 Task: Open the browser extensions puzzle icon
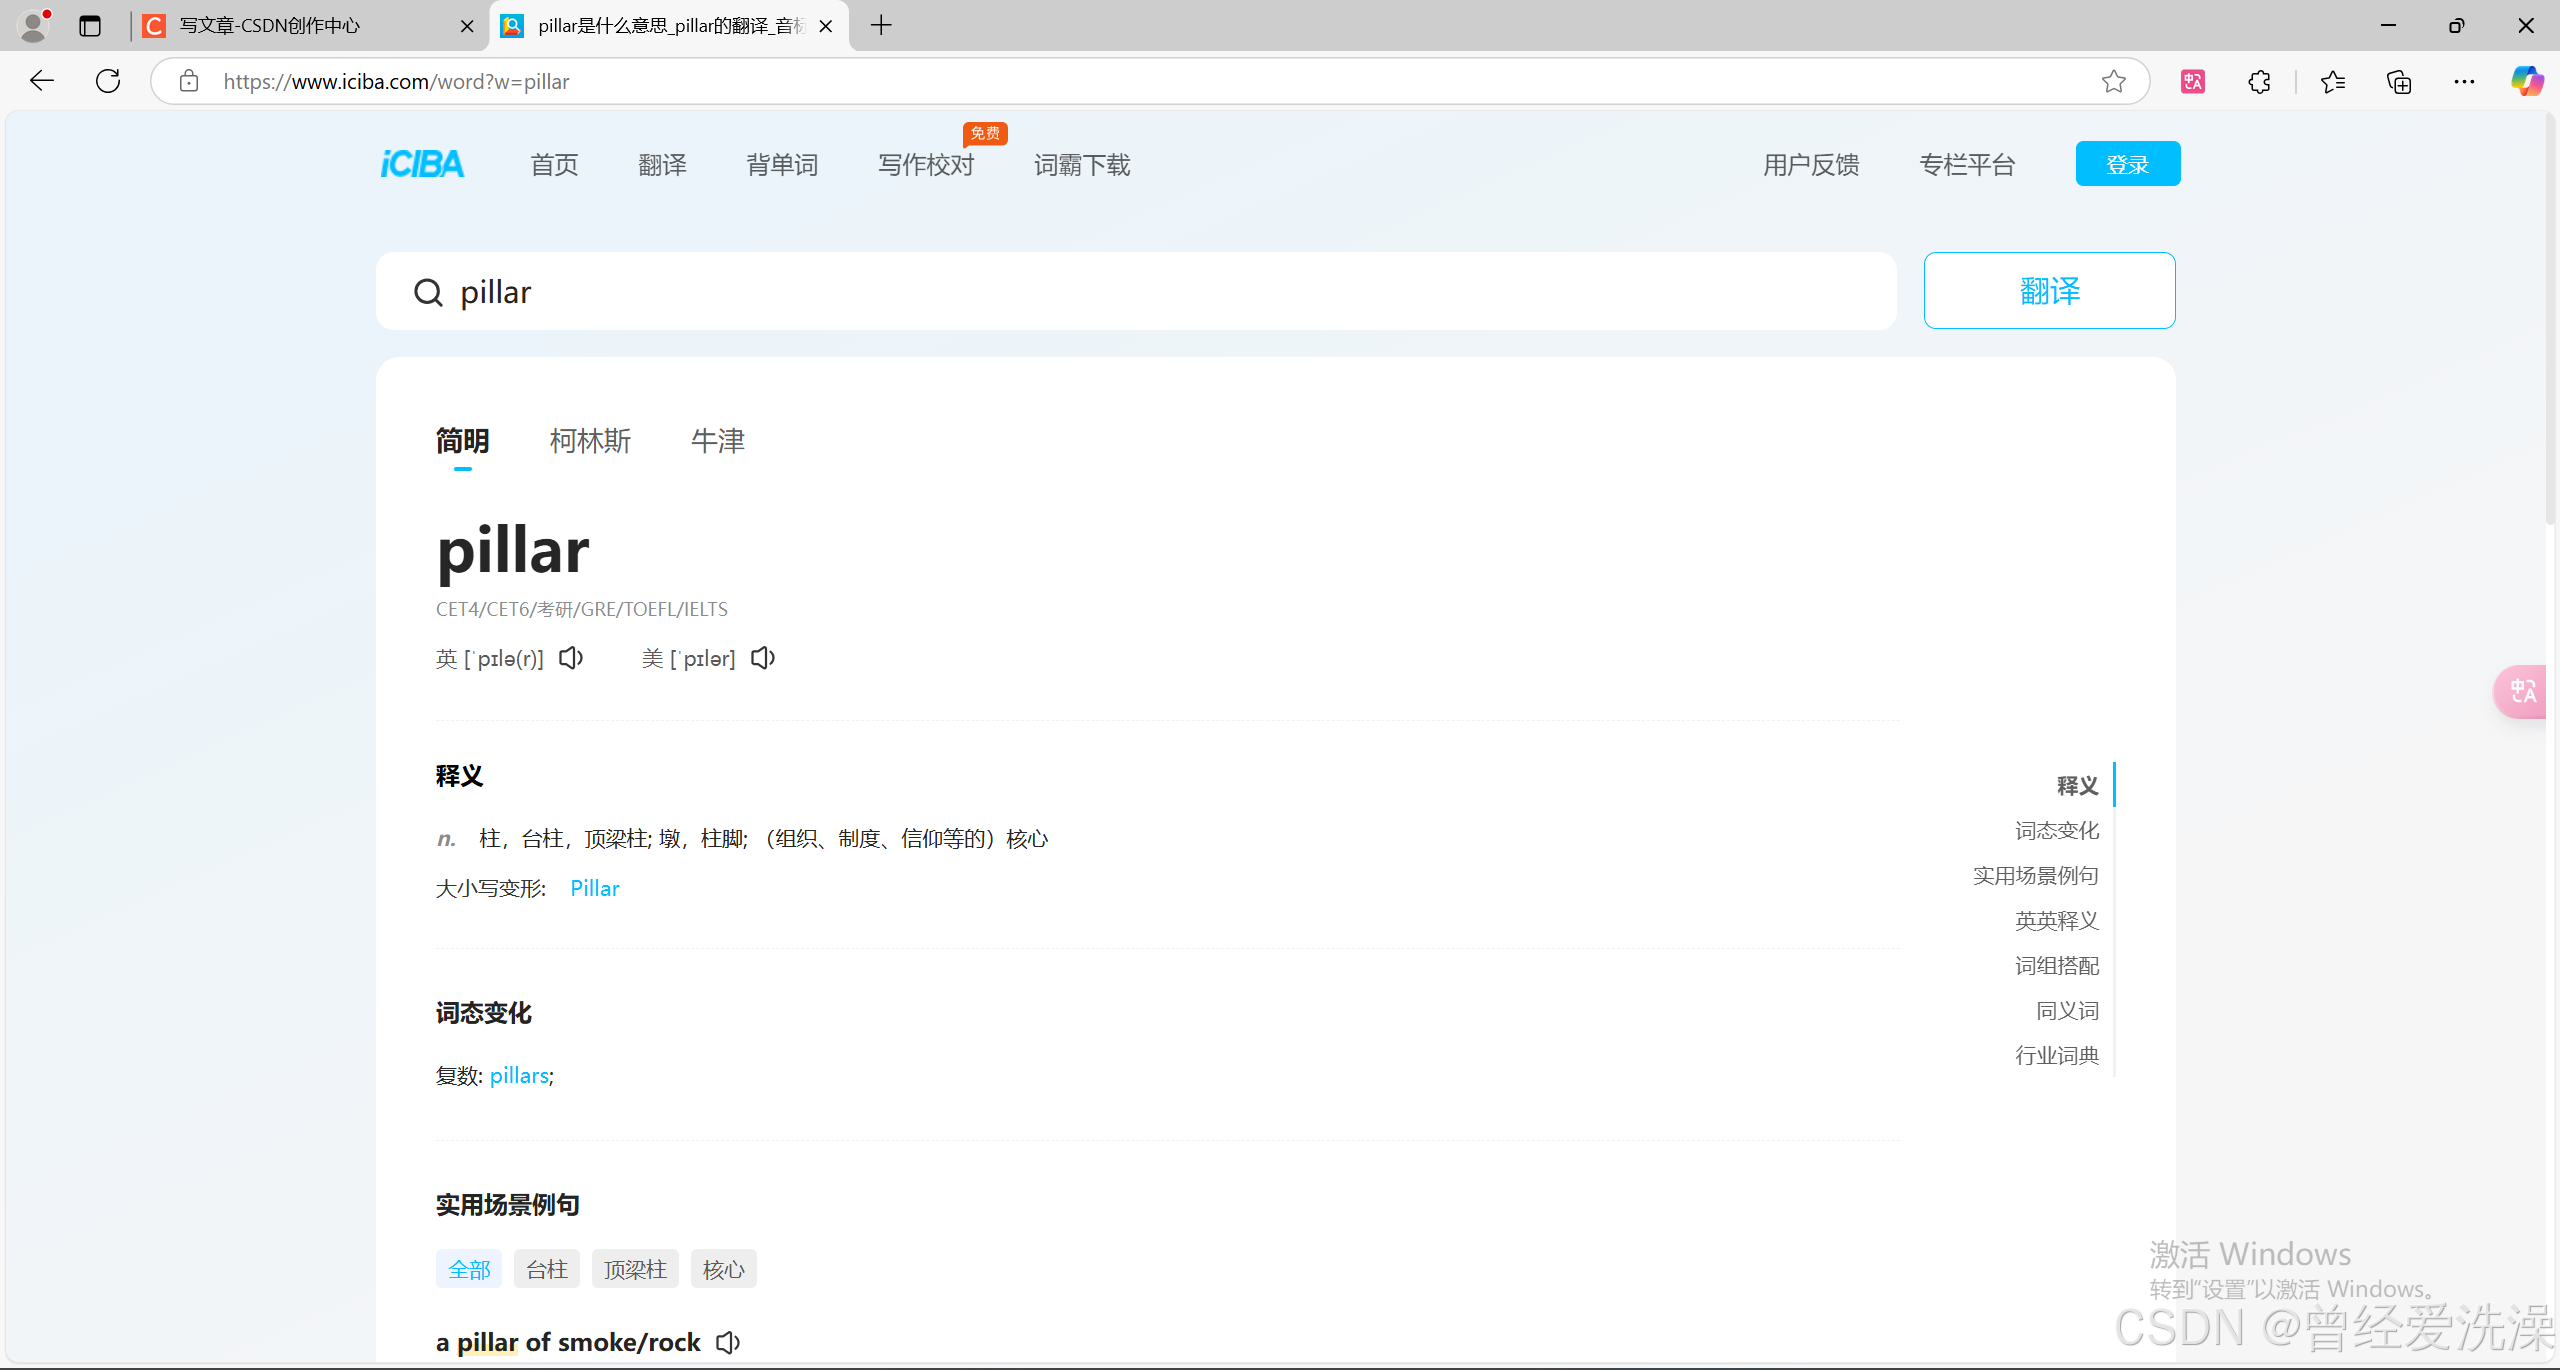(x=2259, y=81)
